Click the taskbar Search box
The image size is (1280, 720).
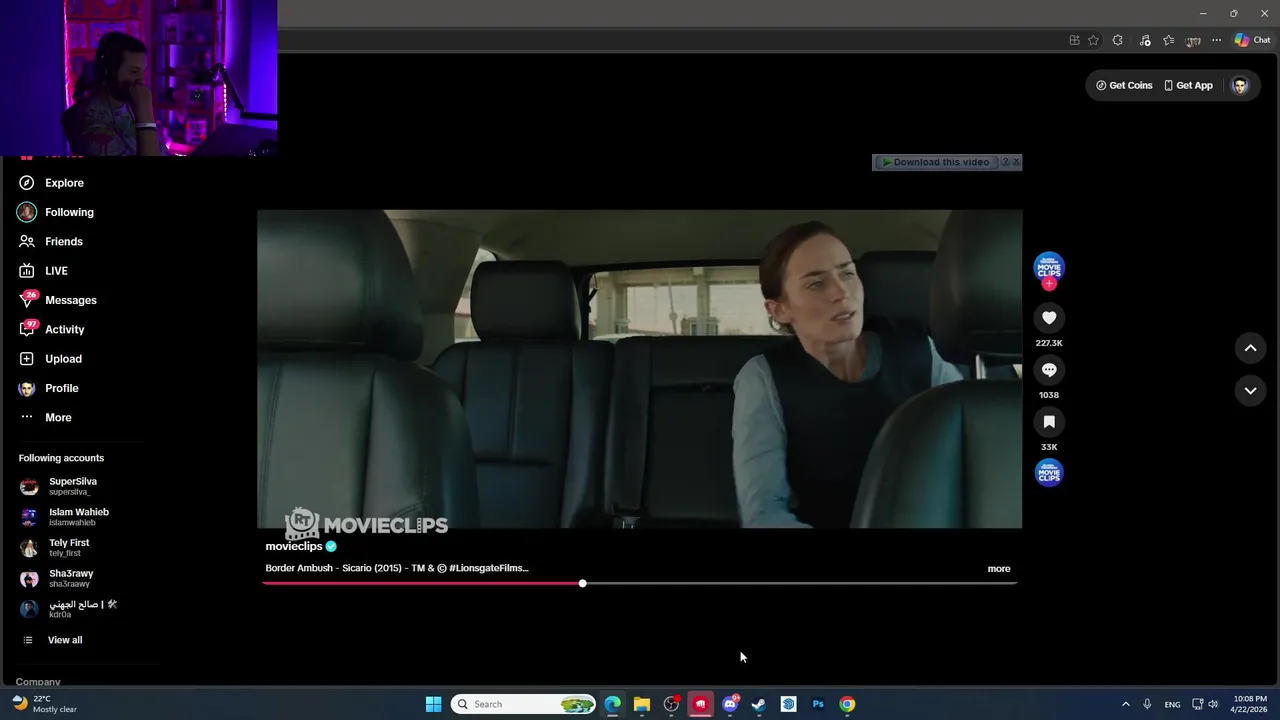523,704
